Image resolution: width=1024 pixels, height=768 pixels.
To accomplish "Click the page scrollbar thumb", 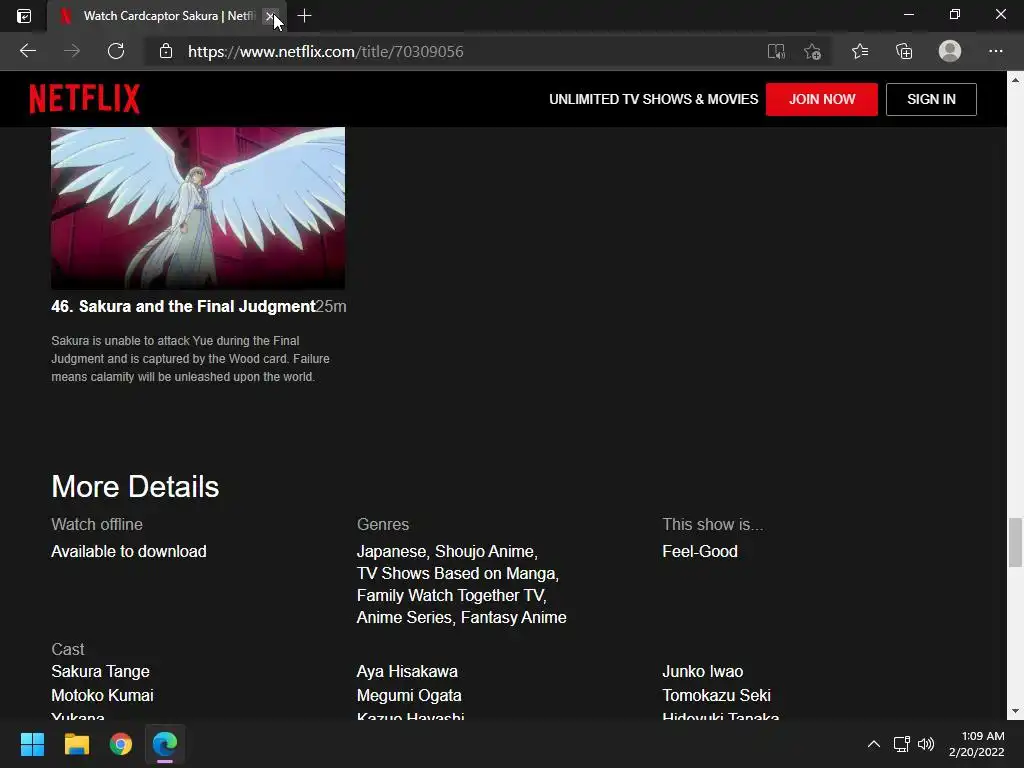I will [1015, 542].
